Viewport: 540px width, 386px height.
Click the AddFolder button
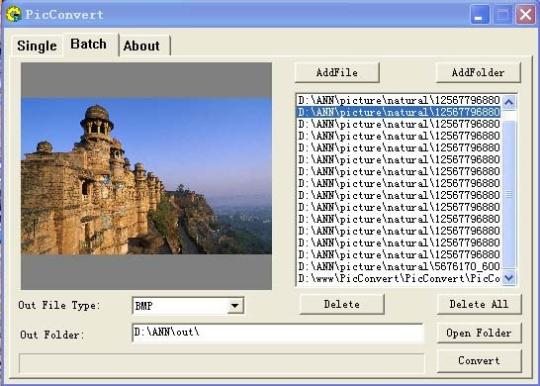[478, 72]
